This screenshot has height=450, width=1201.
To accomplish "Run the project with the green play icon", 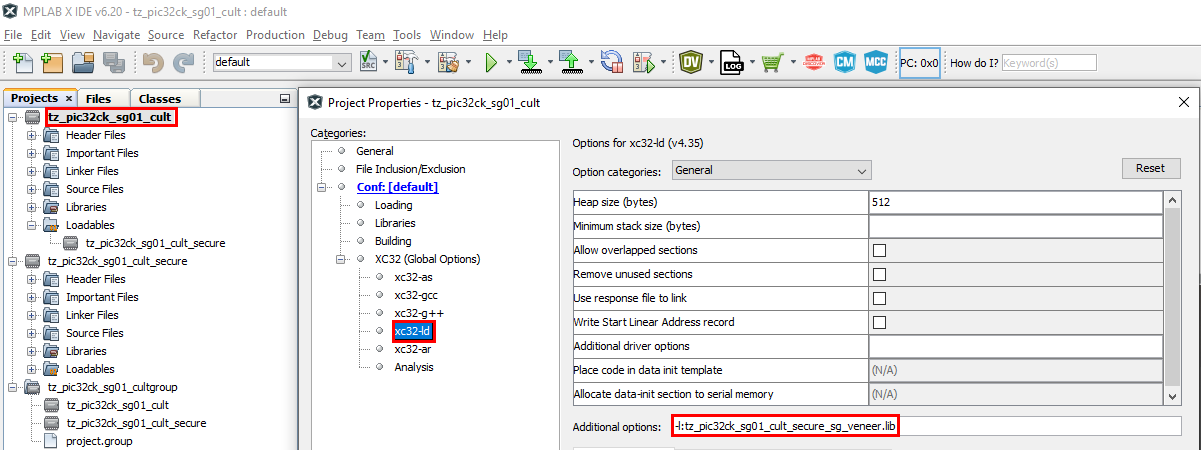I will [491, 62].
